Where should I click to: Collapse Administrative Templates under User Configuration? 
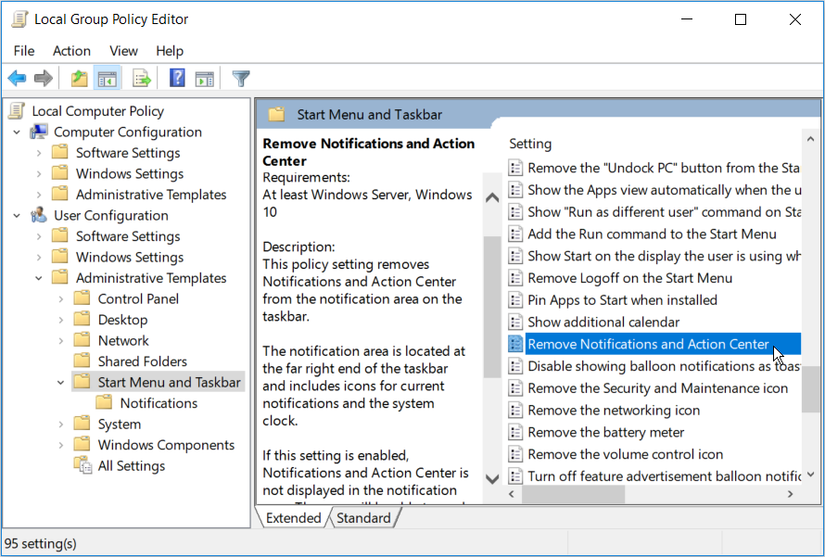pyautogui.click(x=39, y=278)
